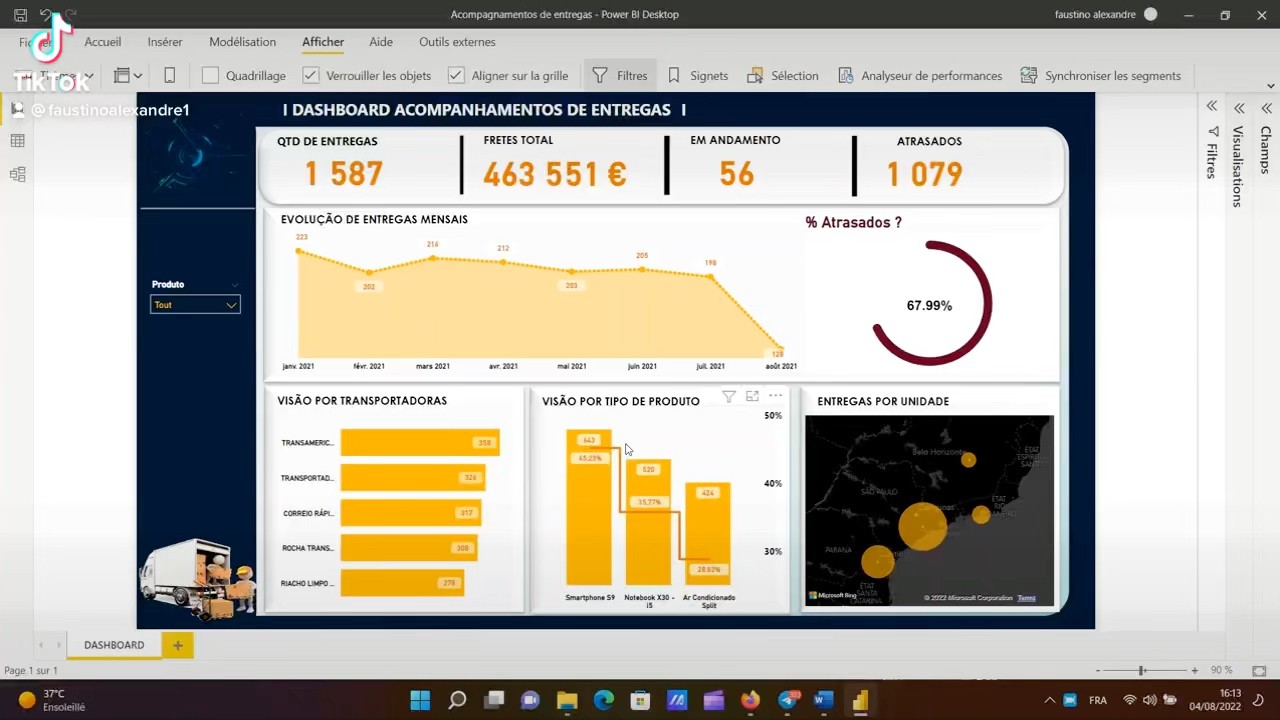This screenshot has width=1280, height=720.
Task: Select the DASHBOARD page tab
Action: (114, 645)
